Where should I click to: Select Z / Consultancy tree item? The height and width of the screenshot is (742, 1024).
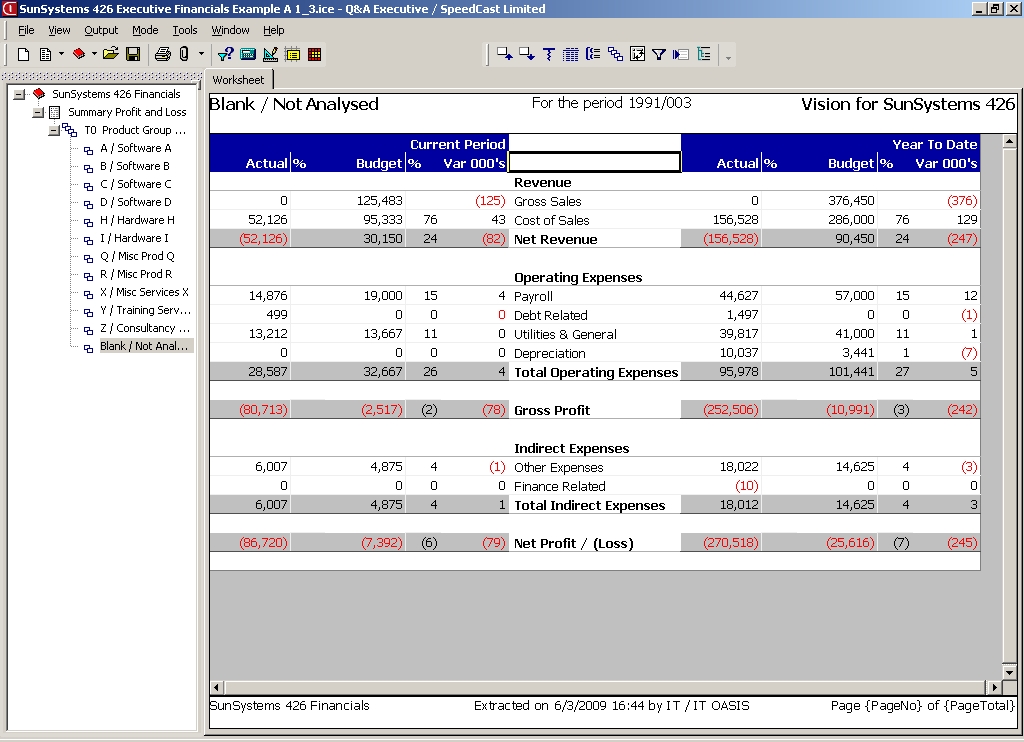[145, 328]
